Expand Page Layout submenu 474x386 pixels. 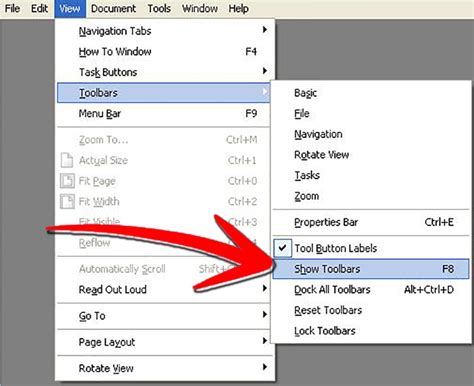tap(163, 342)
